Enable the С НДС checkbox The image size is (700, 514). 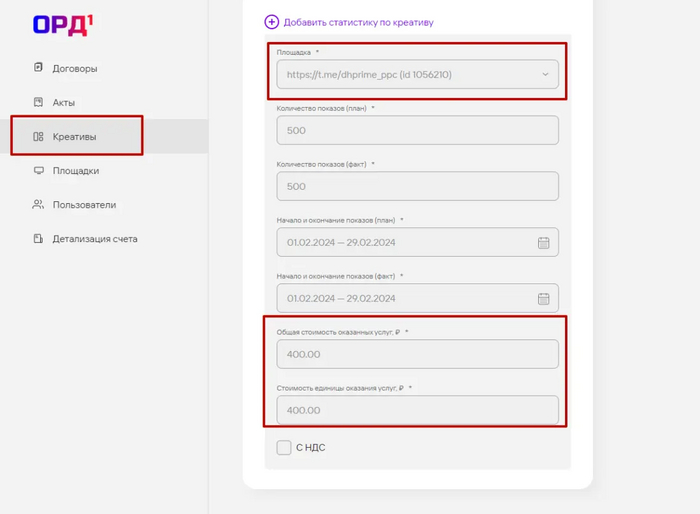284,447
